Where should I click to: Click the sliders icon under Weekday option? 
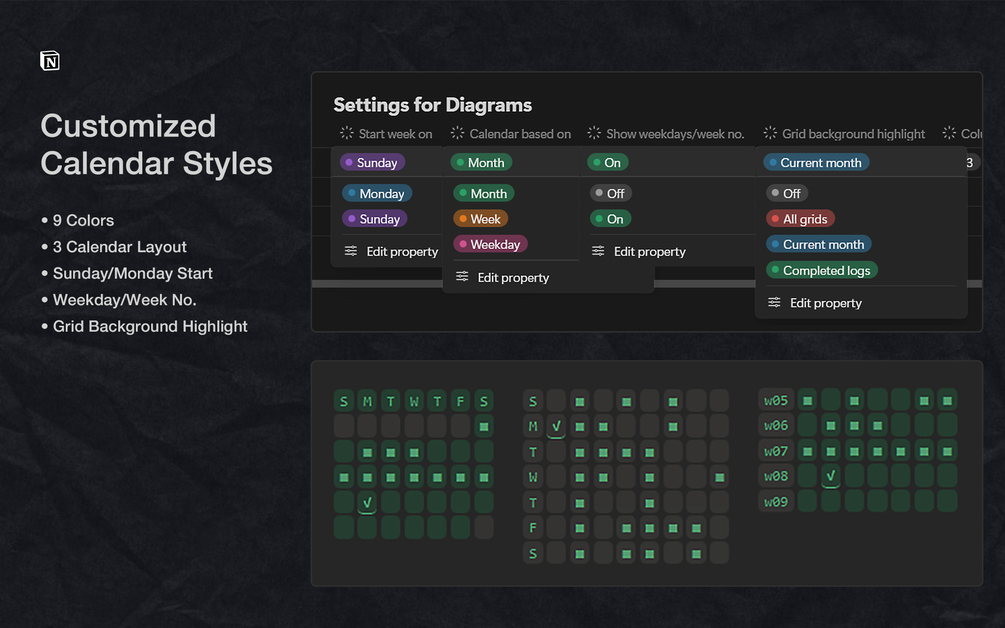462,277
